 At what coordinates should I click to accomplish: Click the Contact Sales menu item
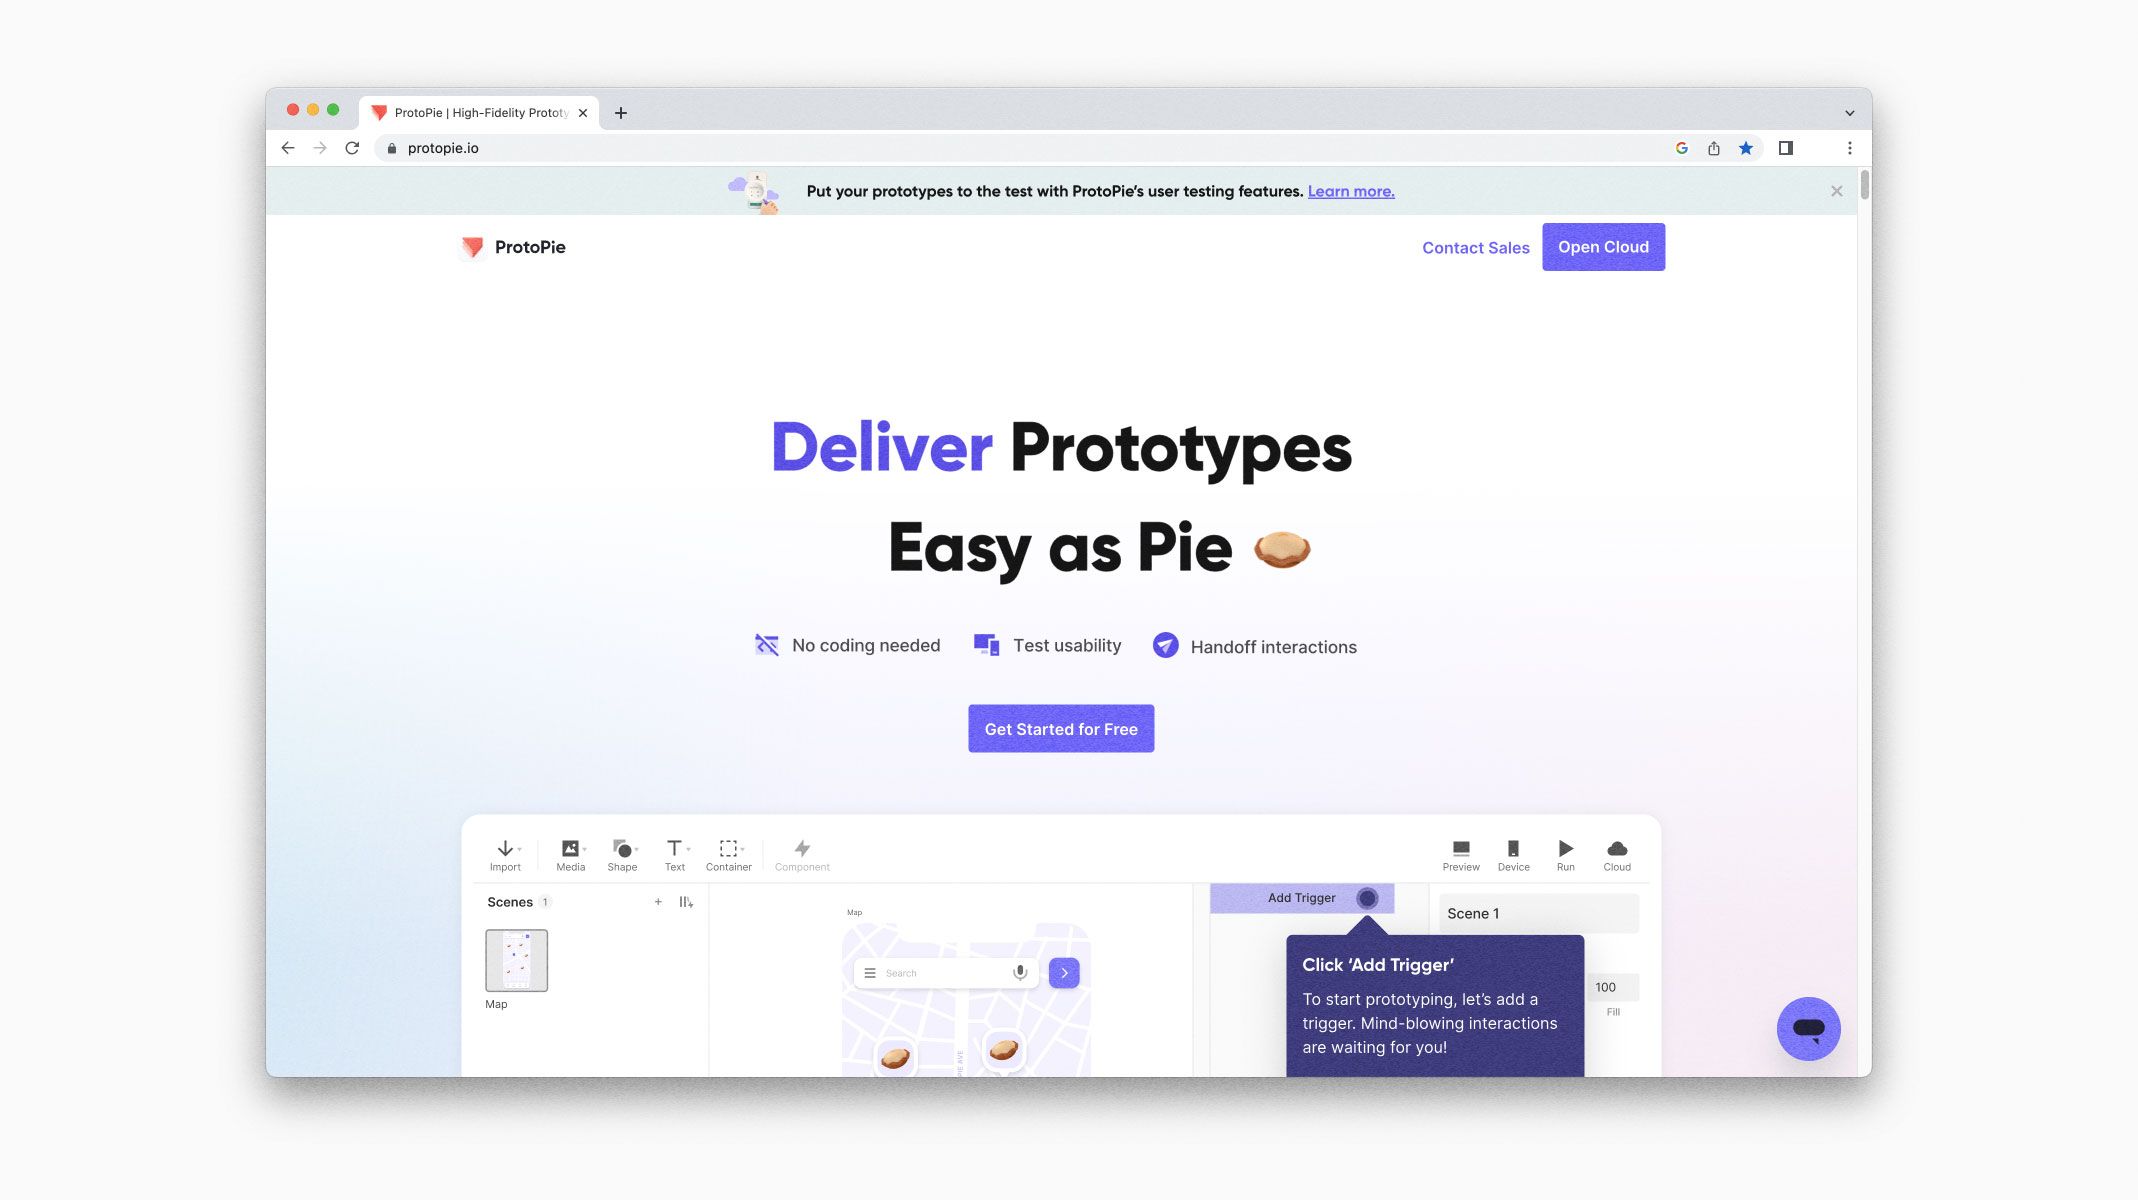[1476, 247]
